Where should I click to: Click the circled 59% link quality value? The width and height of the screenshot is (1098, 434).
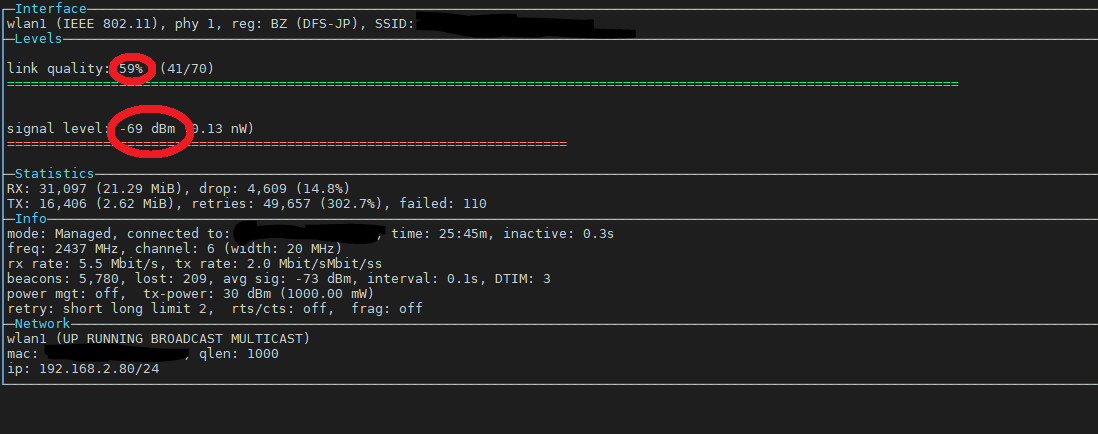click(131, 69)
